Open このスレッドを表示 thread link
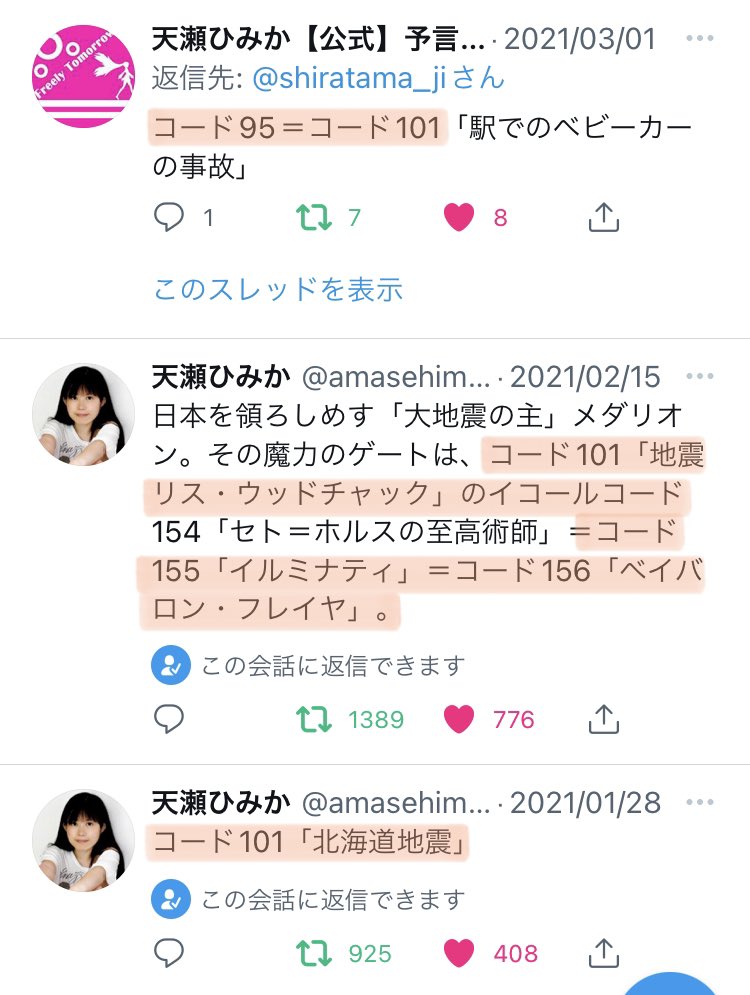The height and width of the screenshot is (995, 750). [279, 289]
